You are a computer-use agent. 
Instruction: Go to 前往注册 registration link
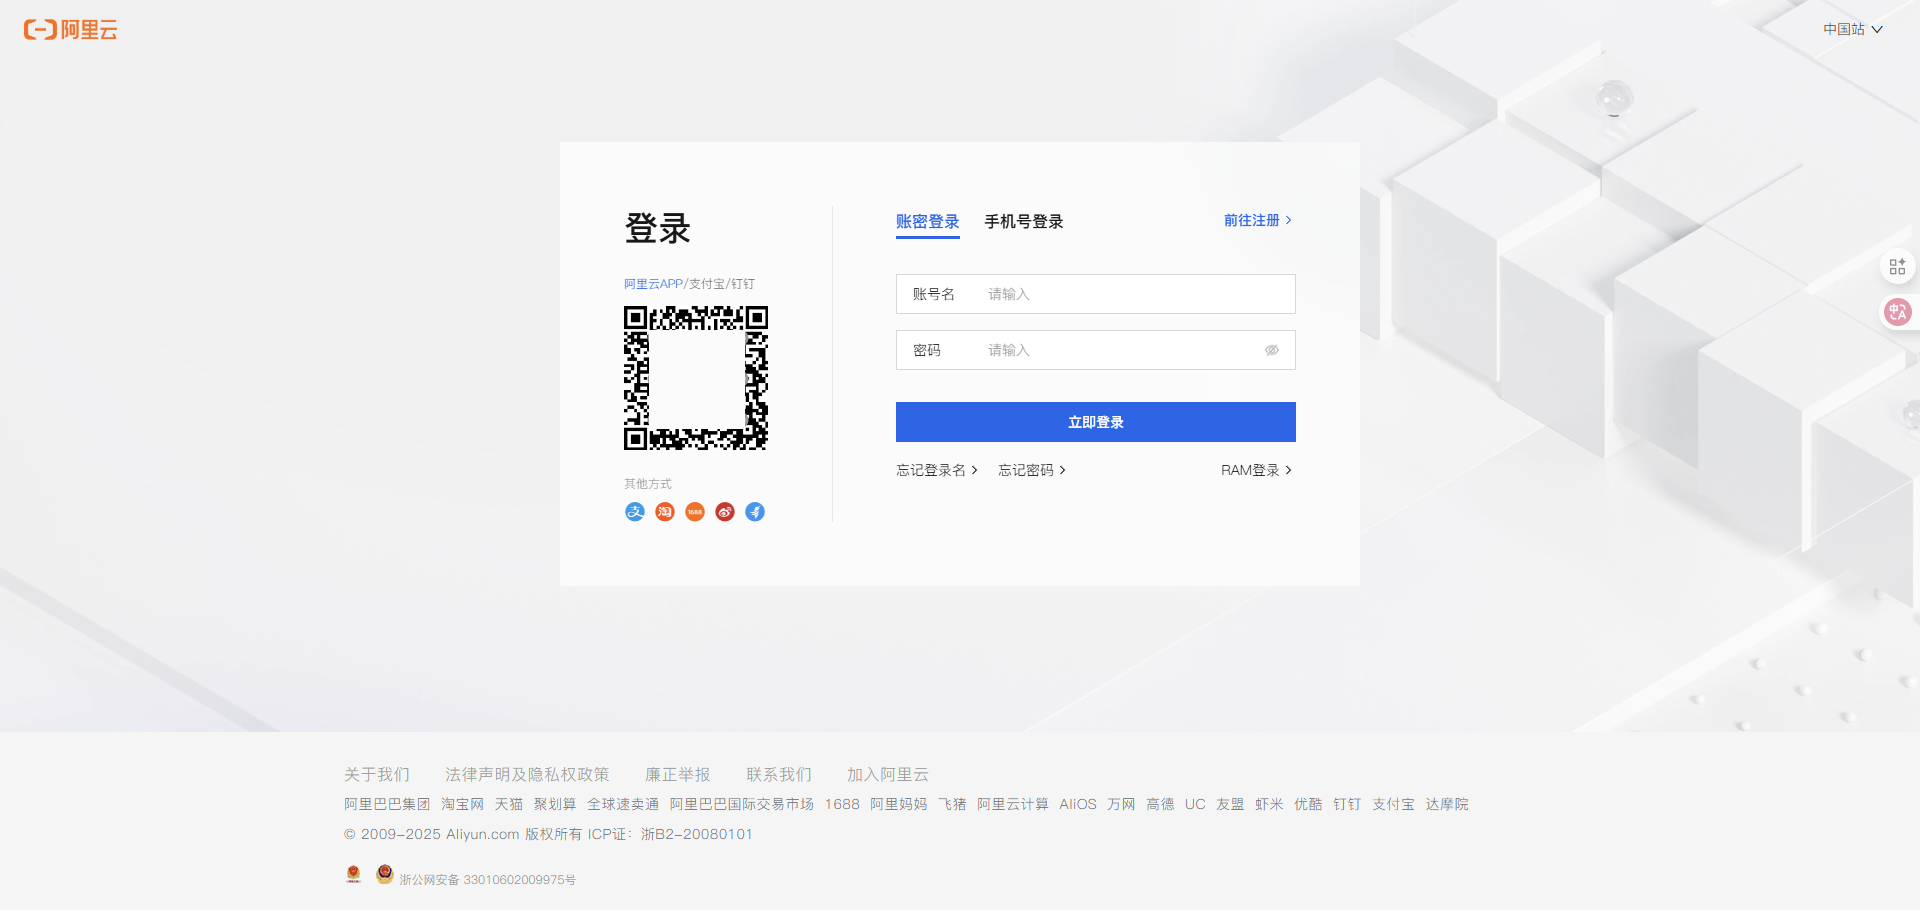pyautogui.click(x=1257, y=220)
